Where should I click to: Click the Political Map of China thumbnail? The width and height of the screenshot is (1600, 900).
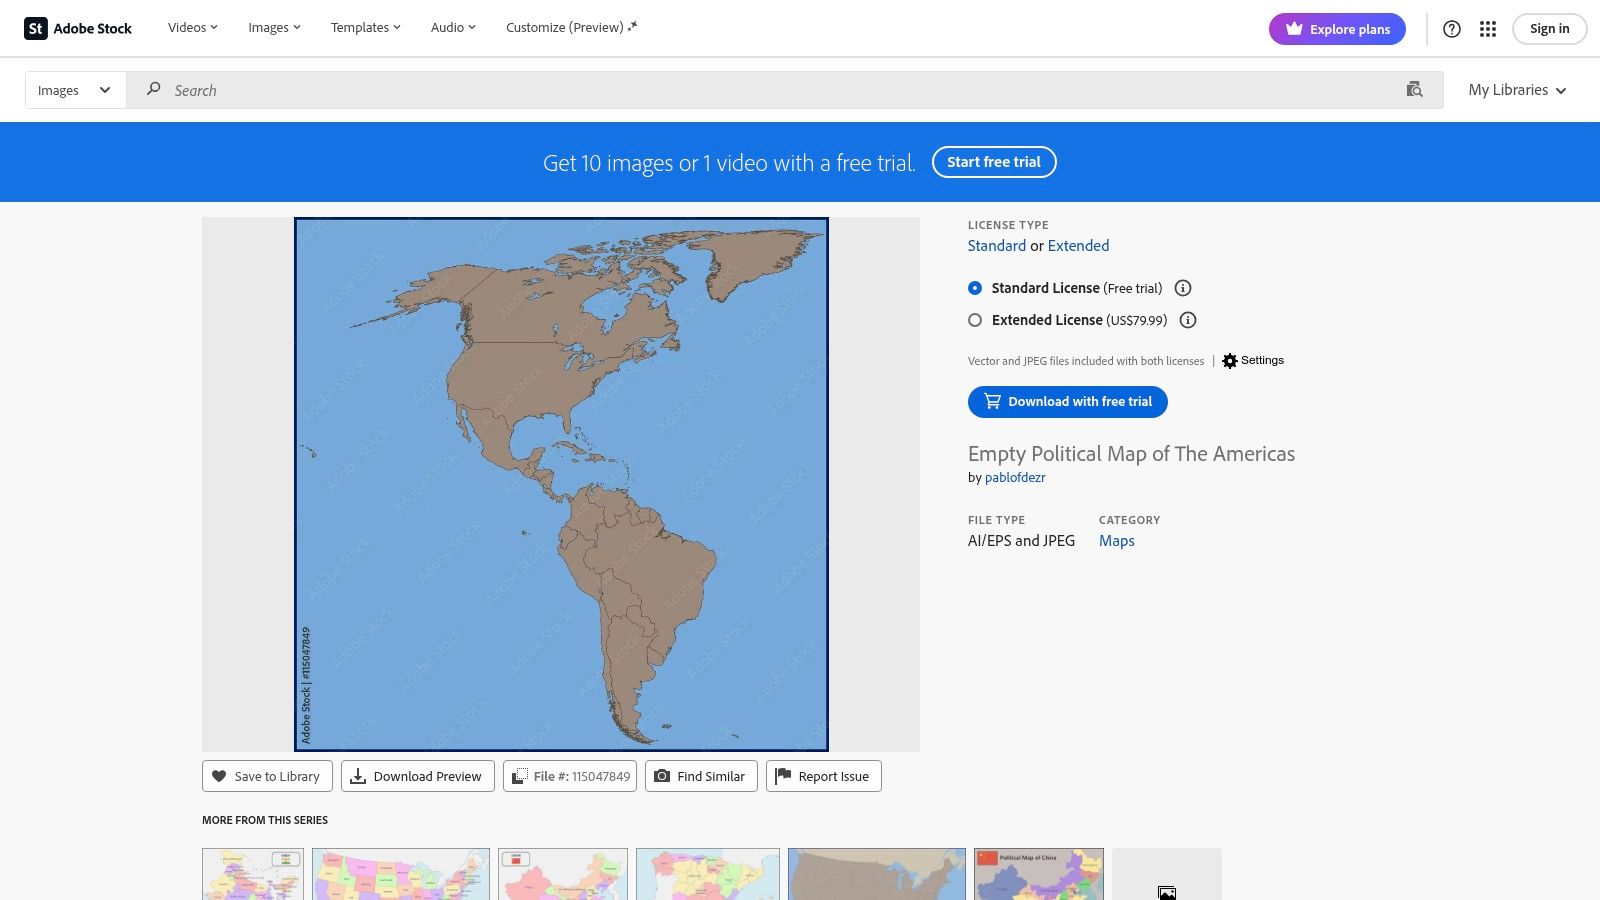point(1038,874)
